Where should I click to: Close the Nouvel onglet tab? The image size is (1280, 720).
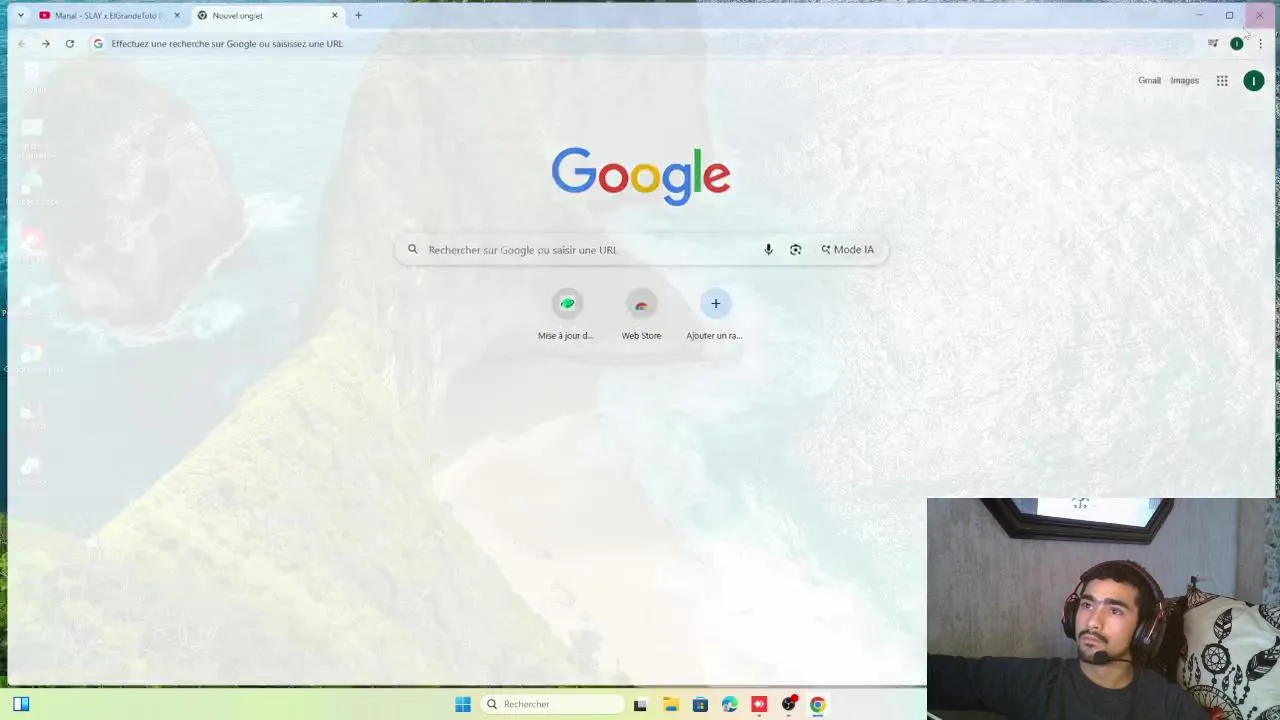click(x=335, y=15)
